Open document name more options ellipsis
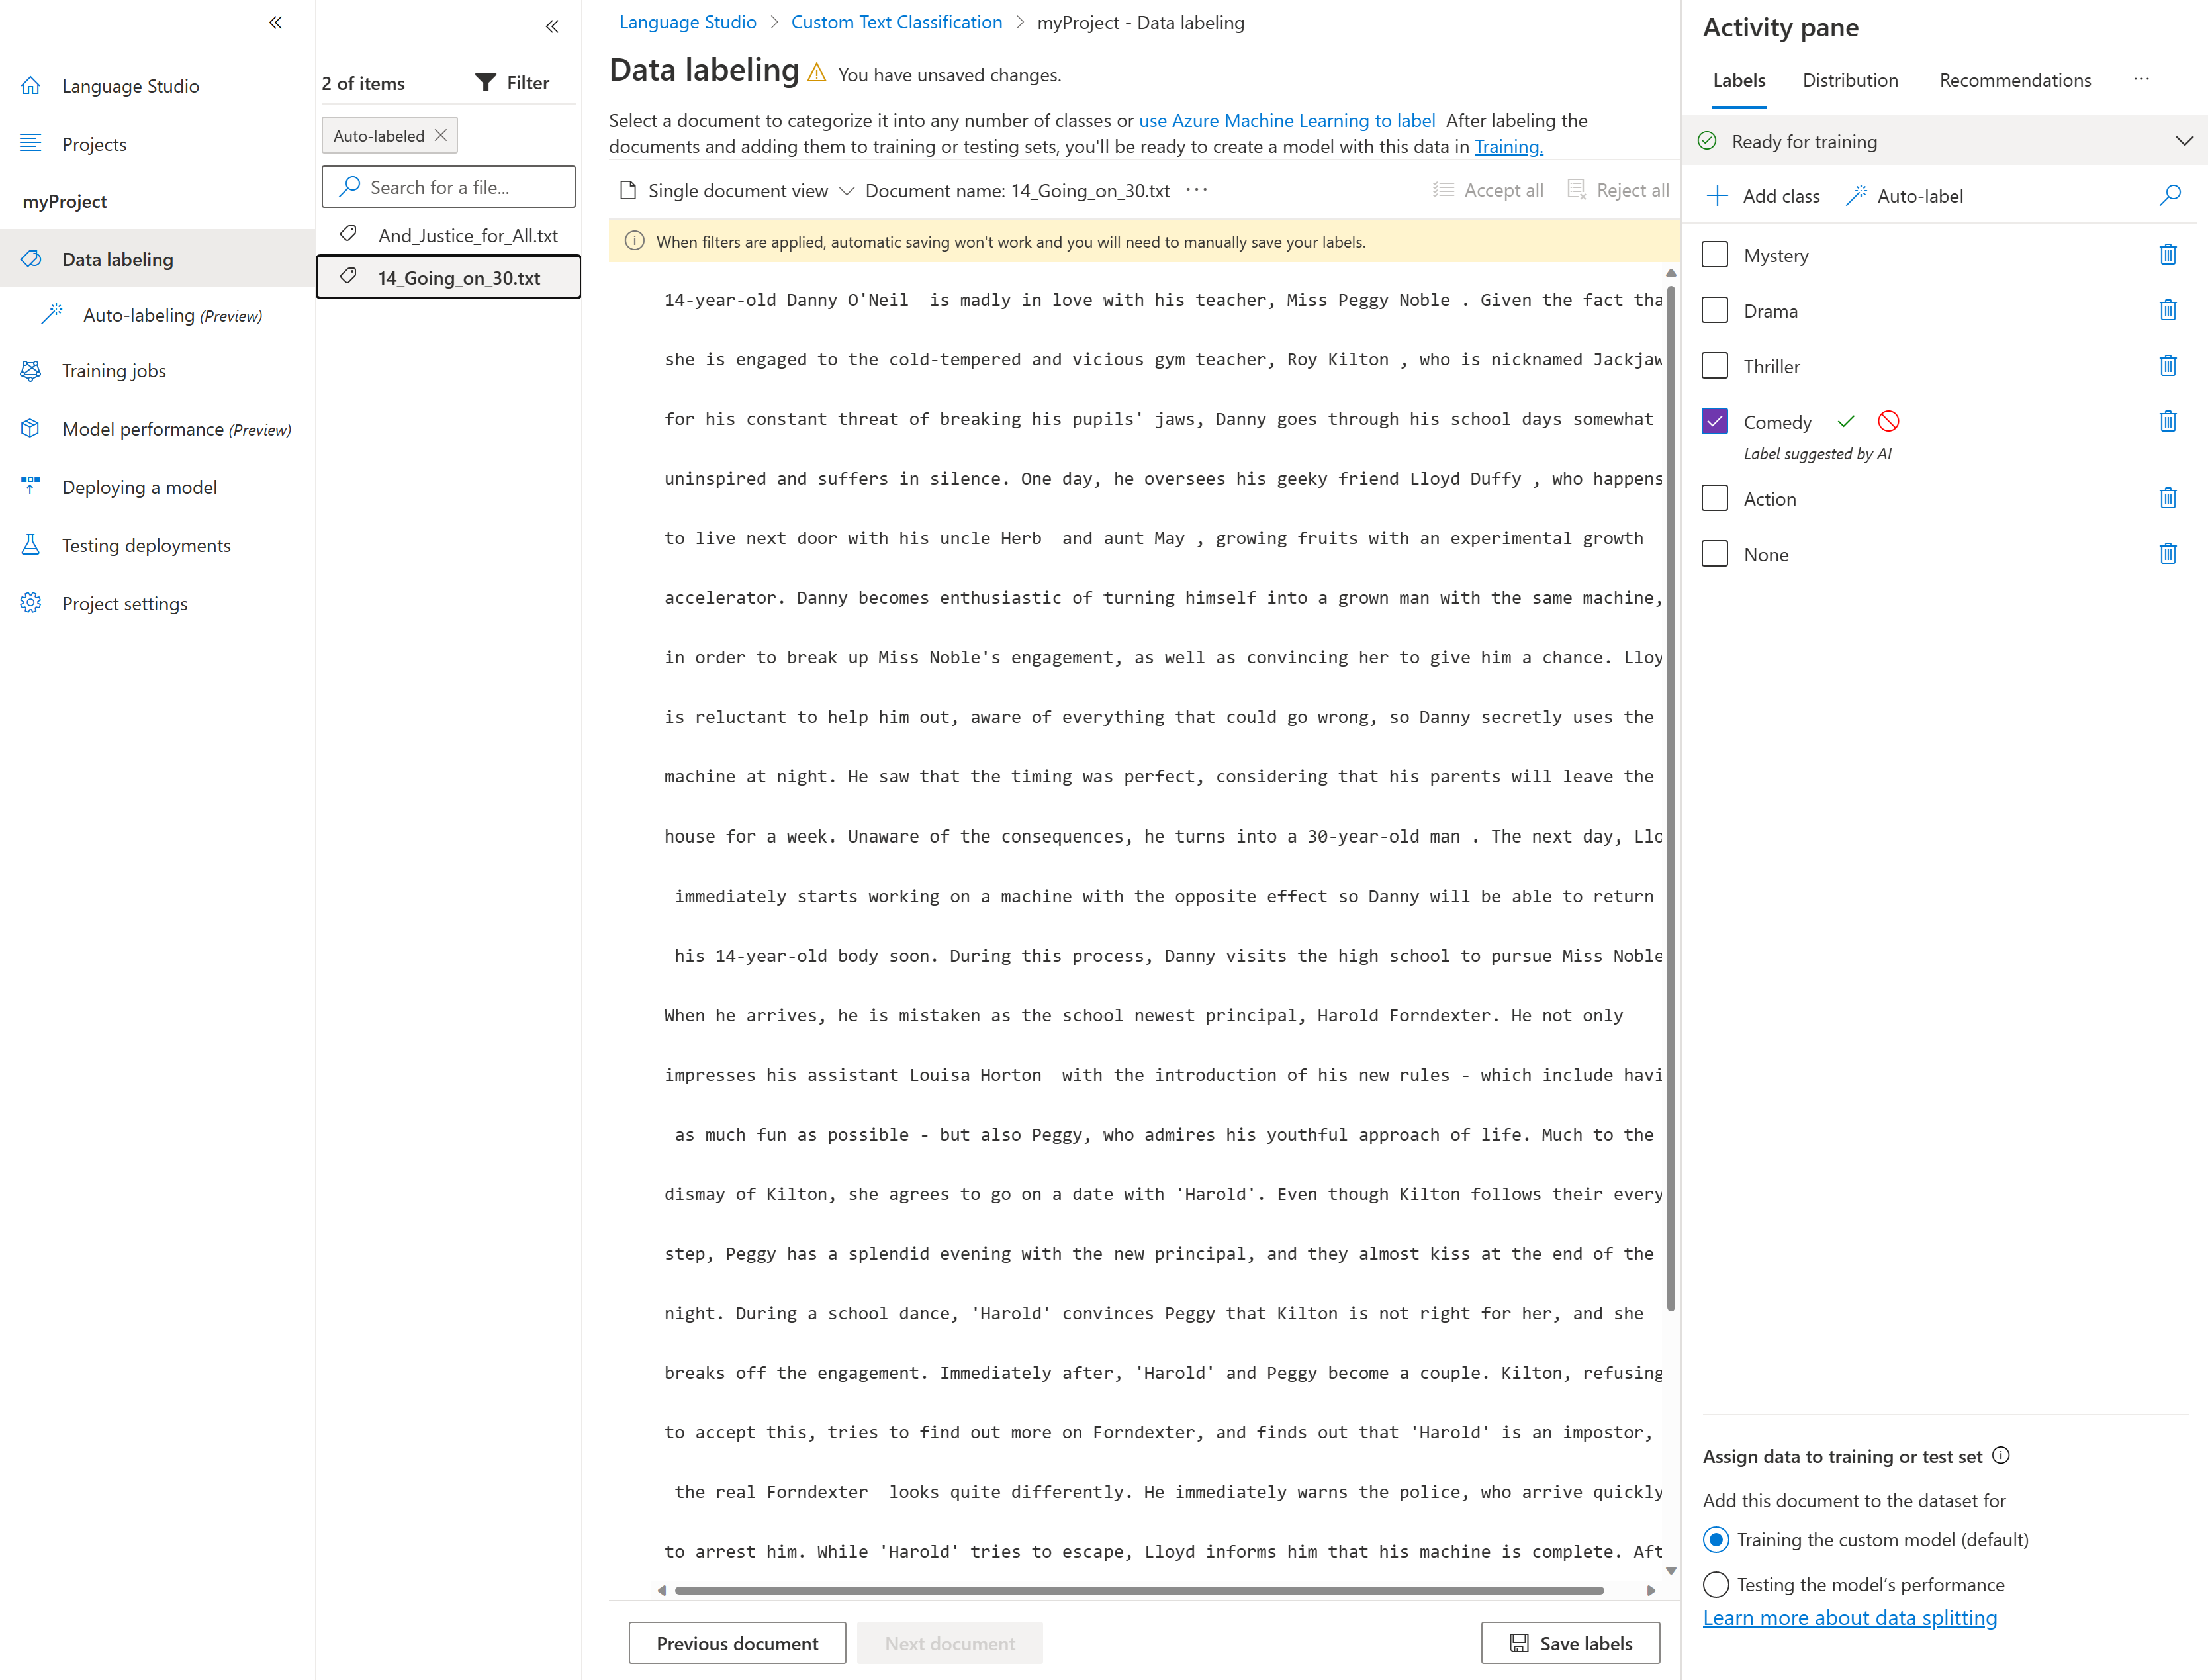 coord(1197,190)
